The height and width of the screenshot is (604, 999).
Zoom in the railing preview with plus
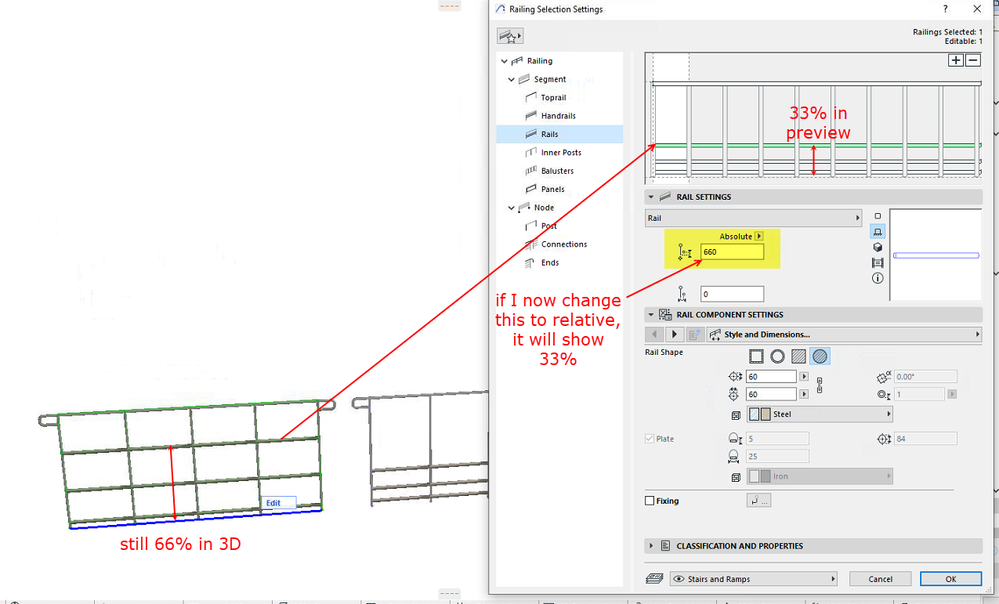[x=956, y=61]
